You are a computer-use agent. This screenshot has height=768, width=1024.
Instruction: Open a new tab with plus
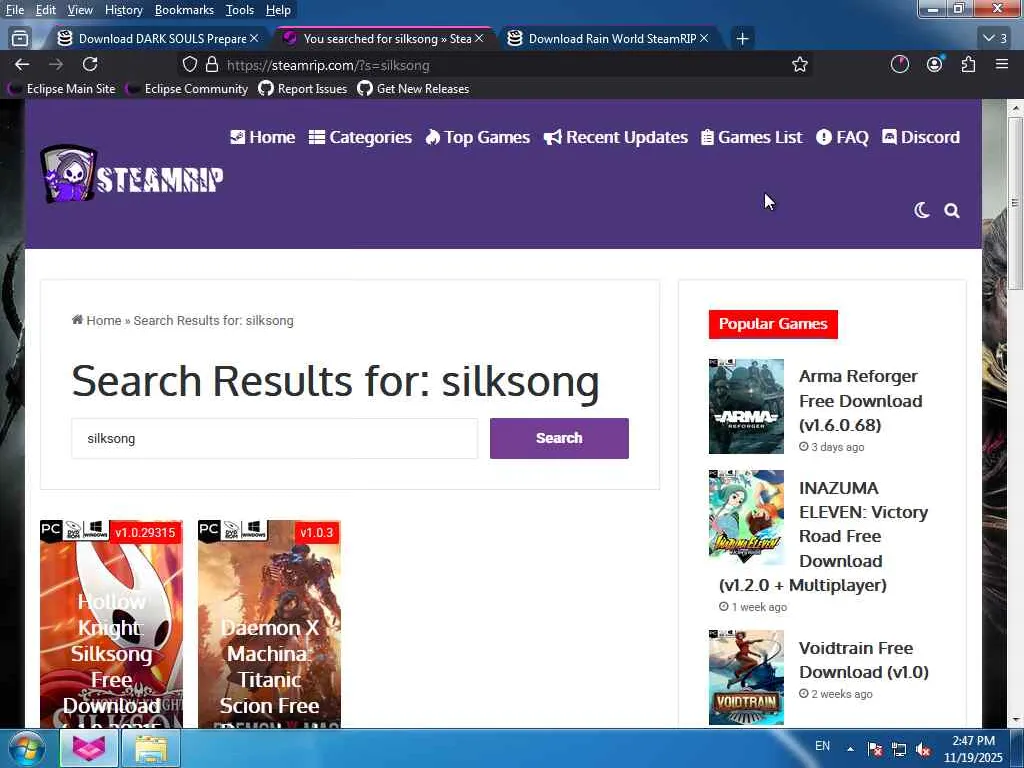(742, 39)
